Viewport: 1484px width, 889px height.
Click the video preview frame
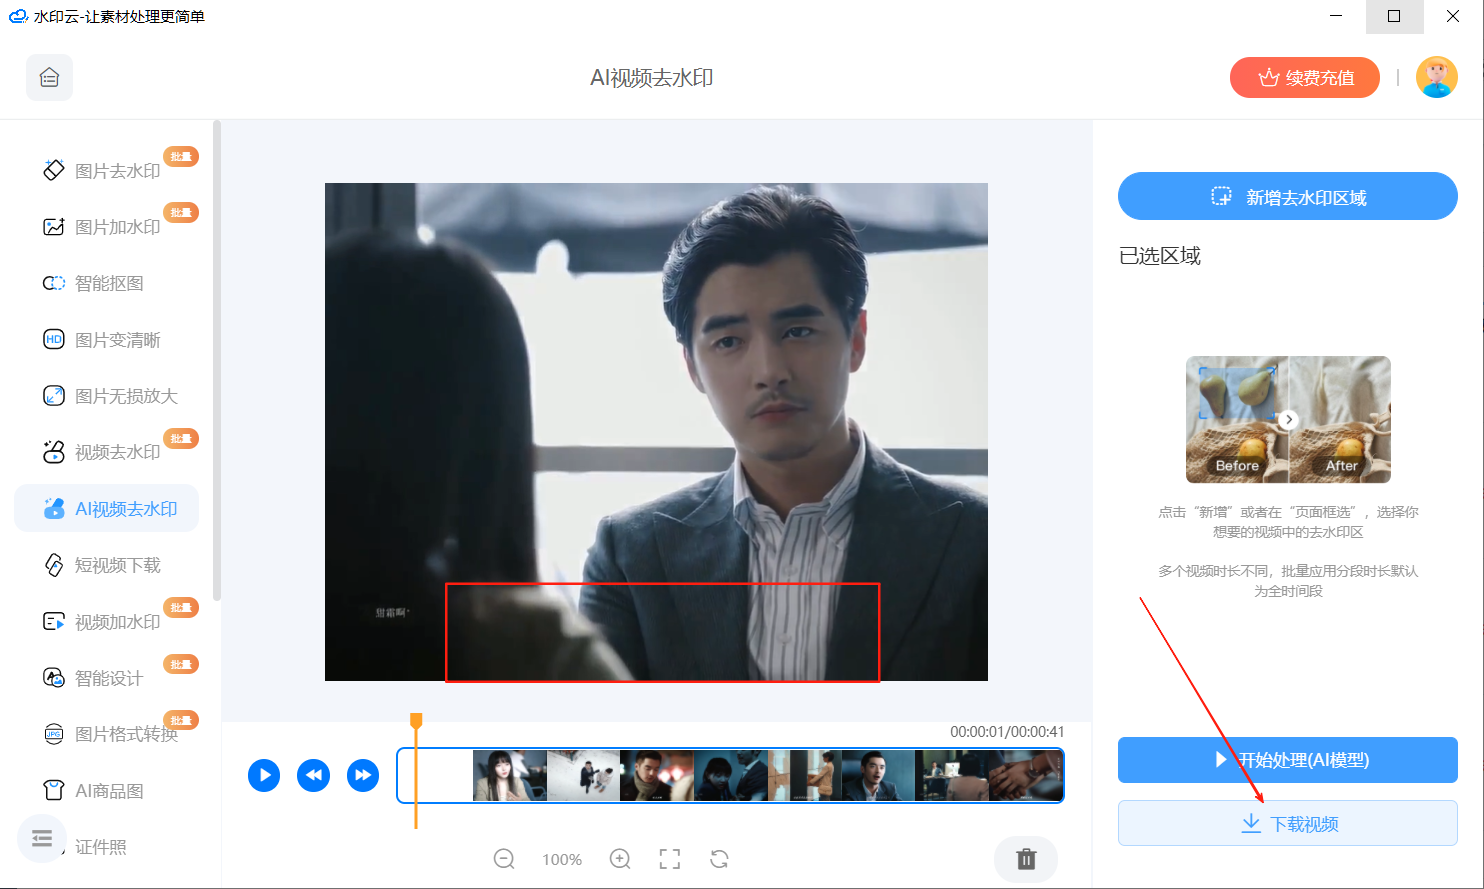(x=656, y=432)
